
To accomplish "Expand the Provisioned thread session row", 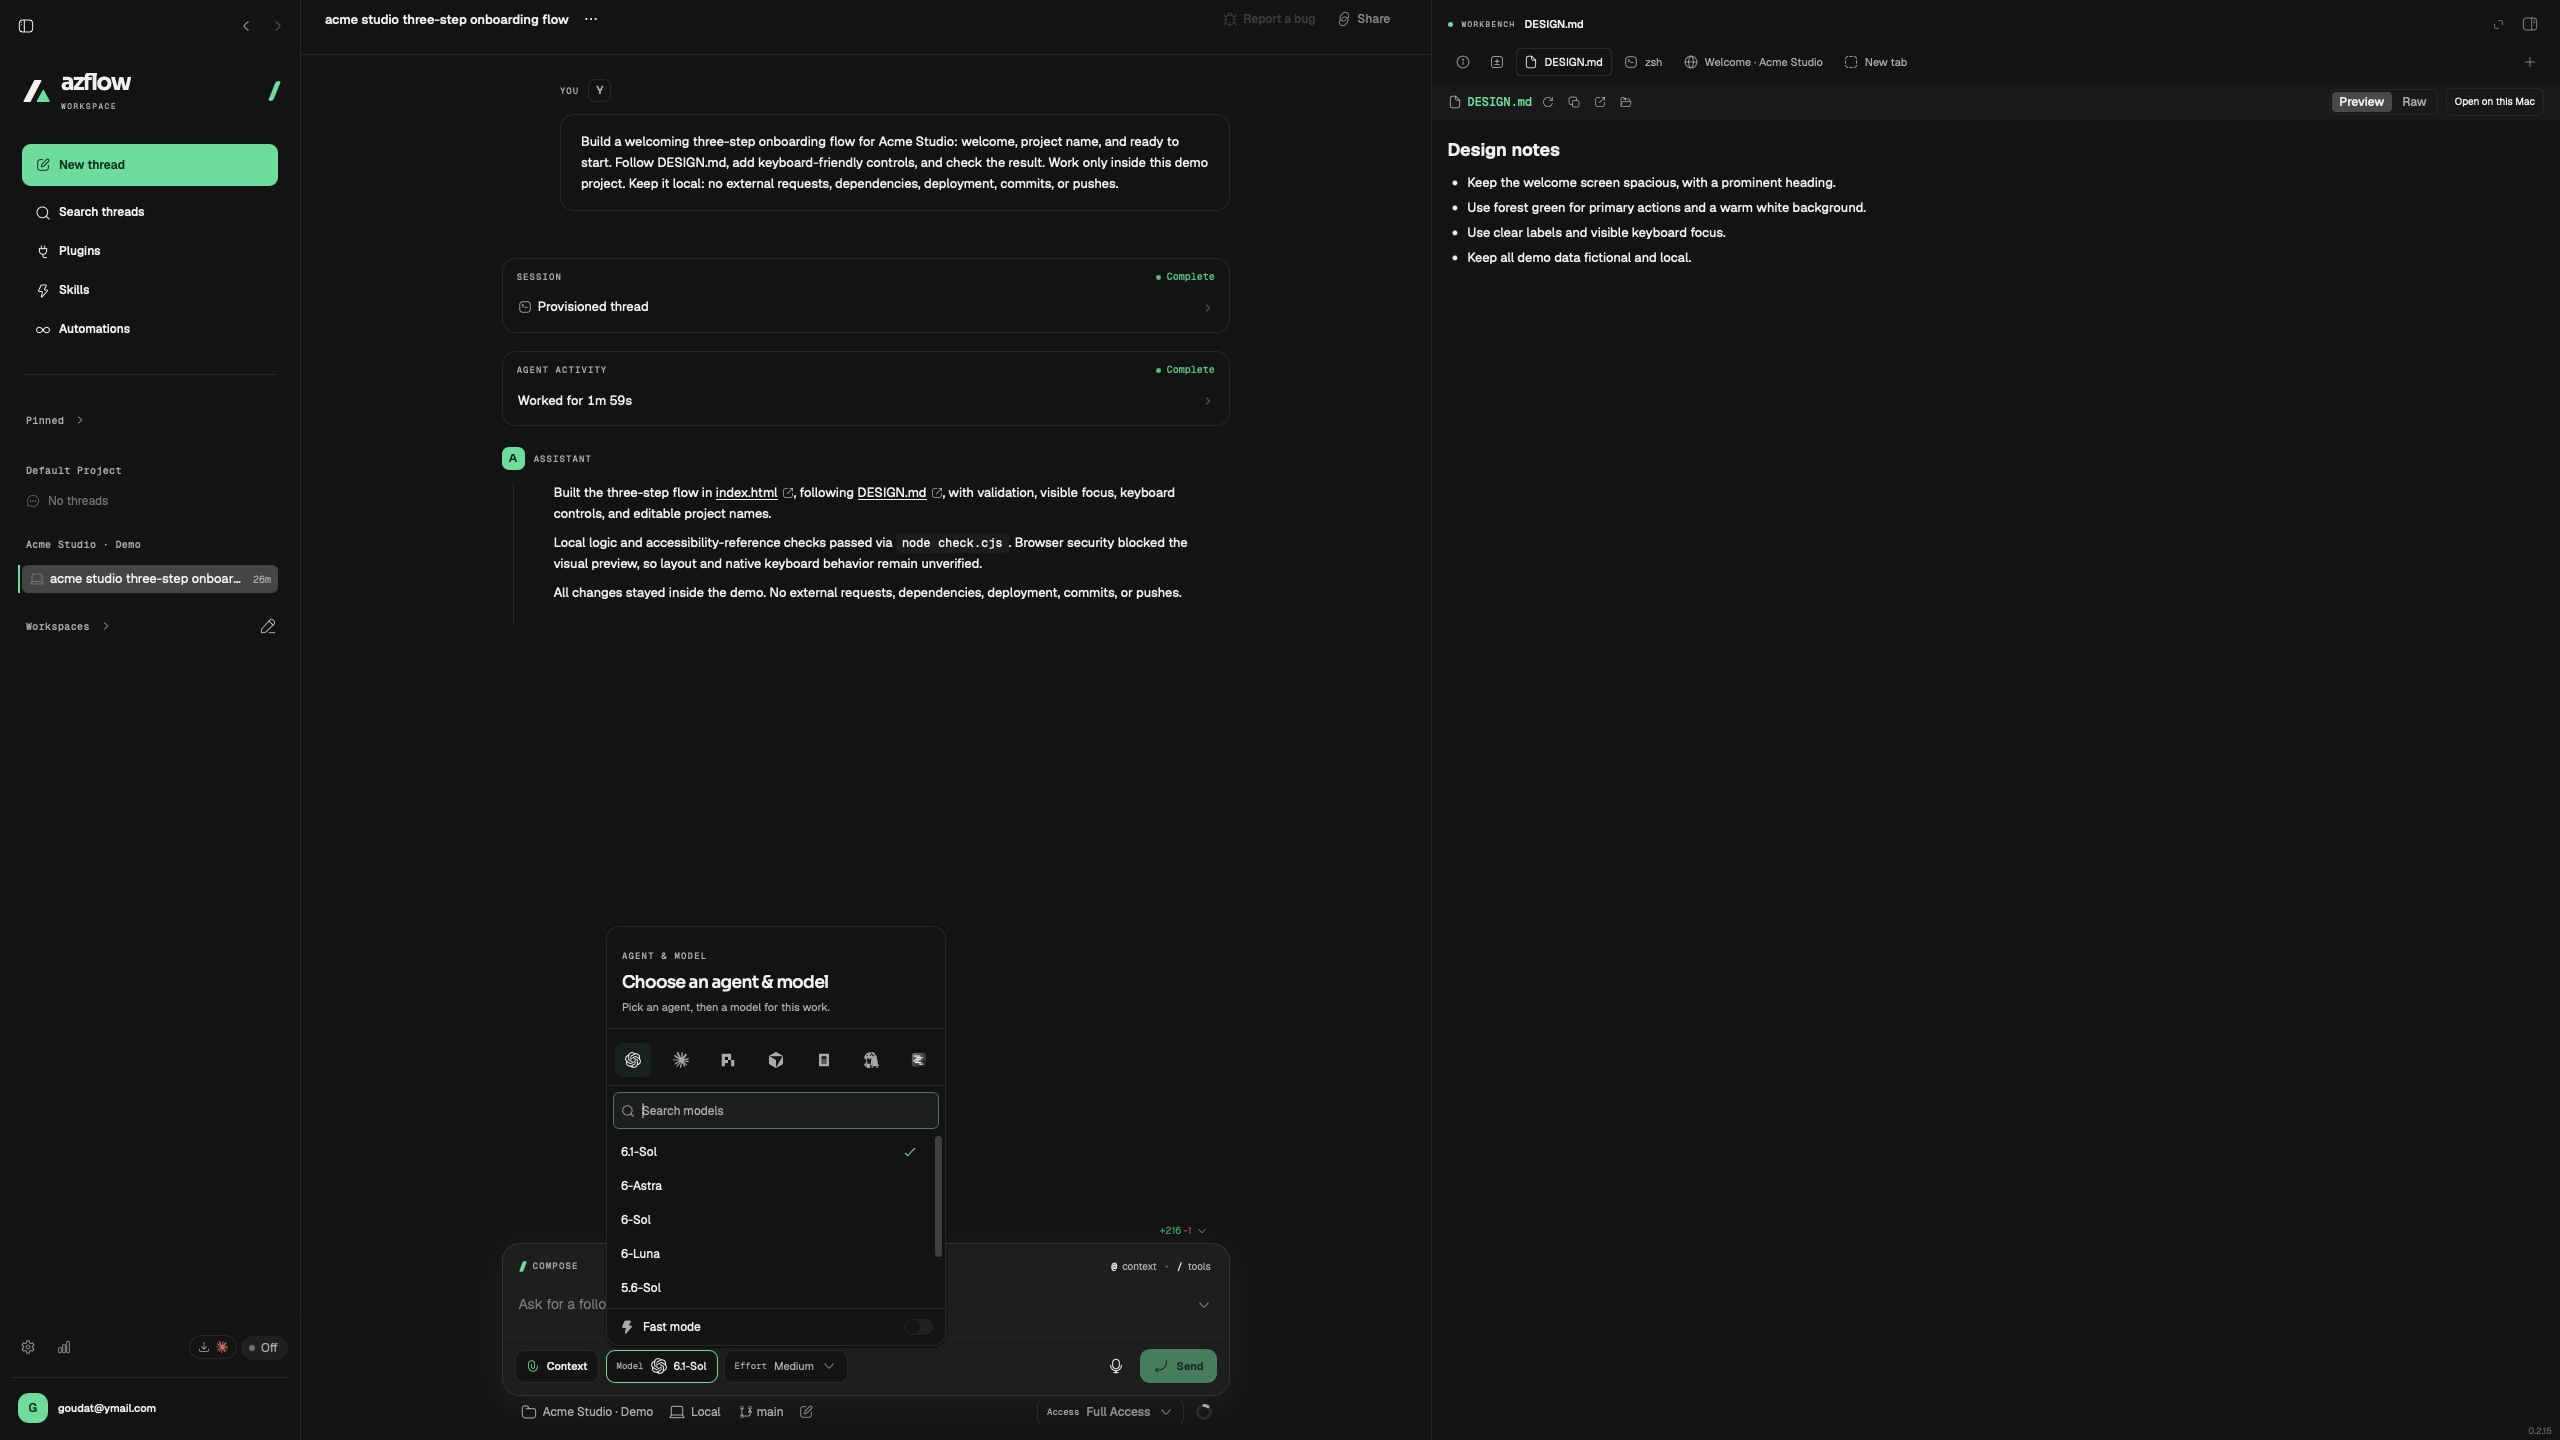I will click(866, 307).
